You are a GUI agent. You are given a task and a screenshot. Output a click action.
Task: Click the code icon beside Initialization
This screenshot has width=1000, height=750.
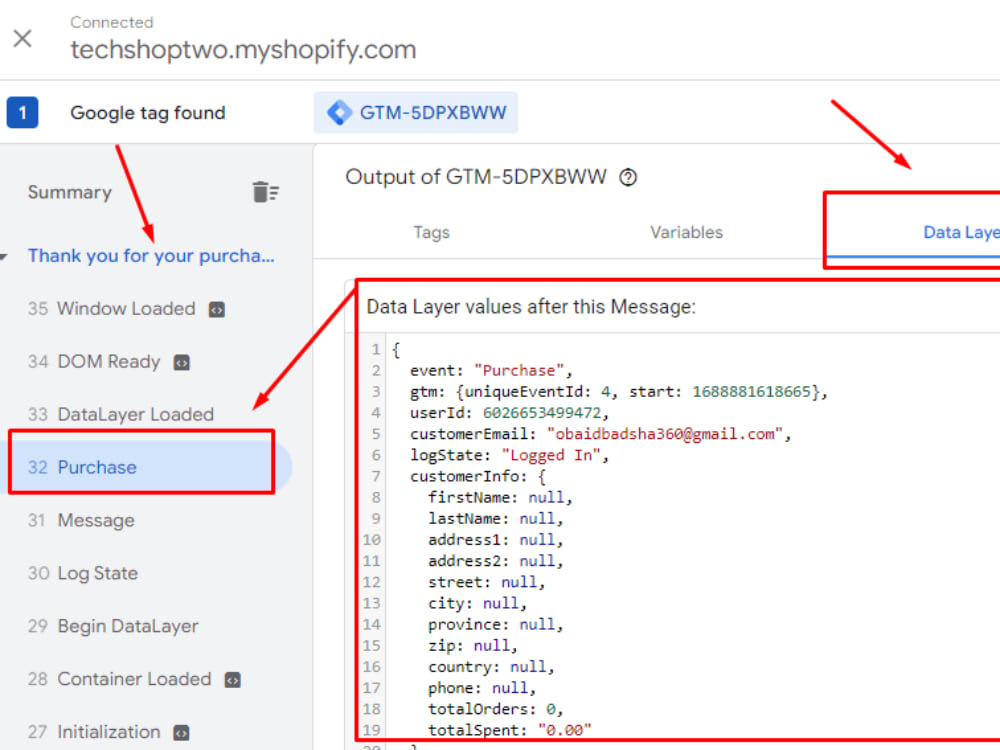coord(181,732)
